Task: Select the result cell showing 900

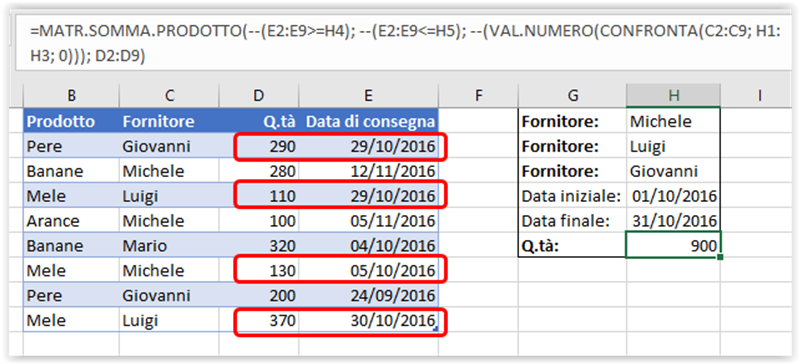Action: pos(673,246)
